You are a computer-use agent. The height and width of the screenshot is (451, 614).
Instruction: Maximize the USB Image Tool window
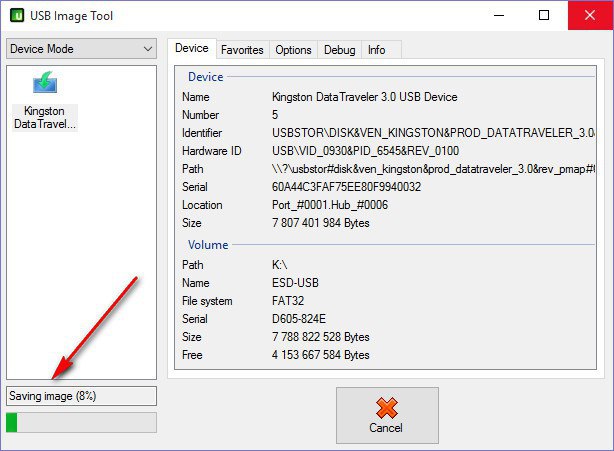544,16
